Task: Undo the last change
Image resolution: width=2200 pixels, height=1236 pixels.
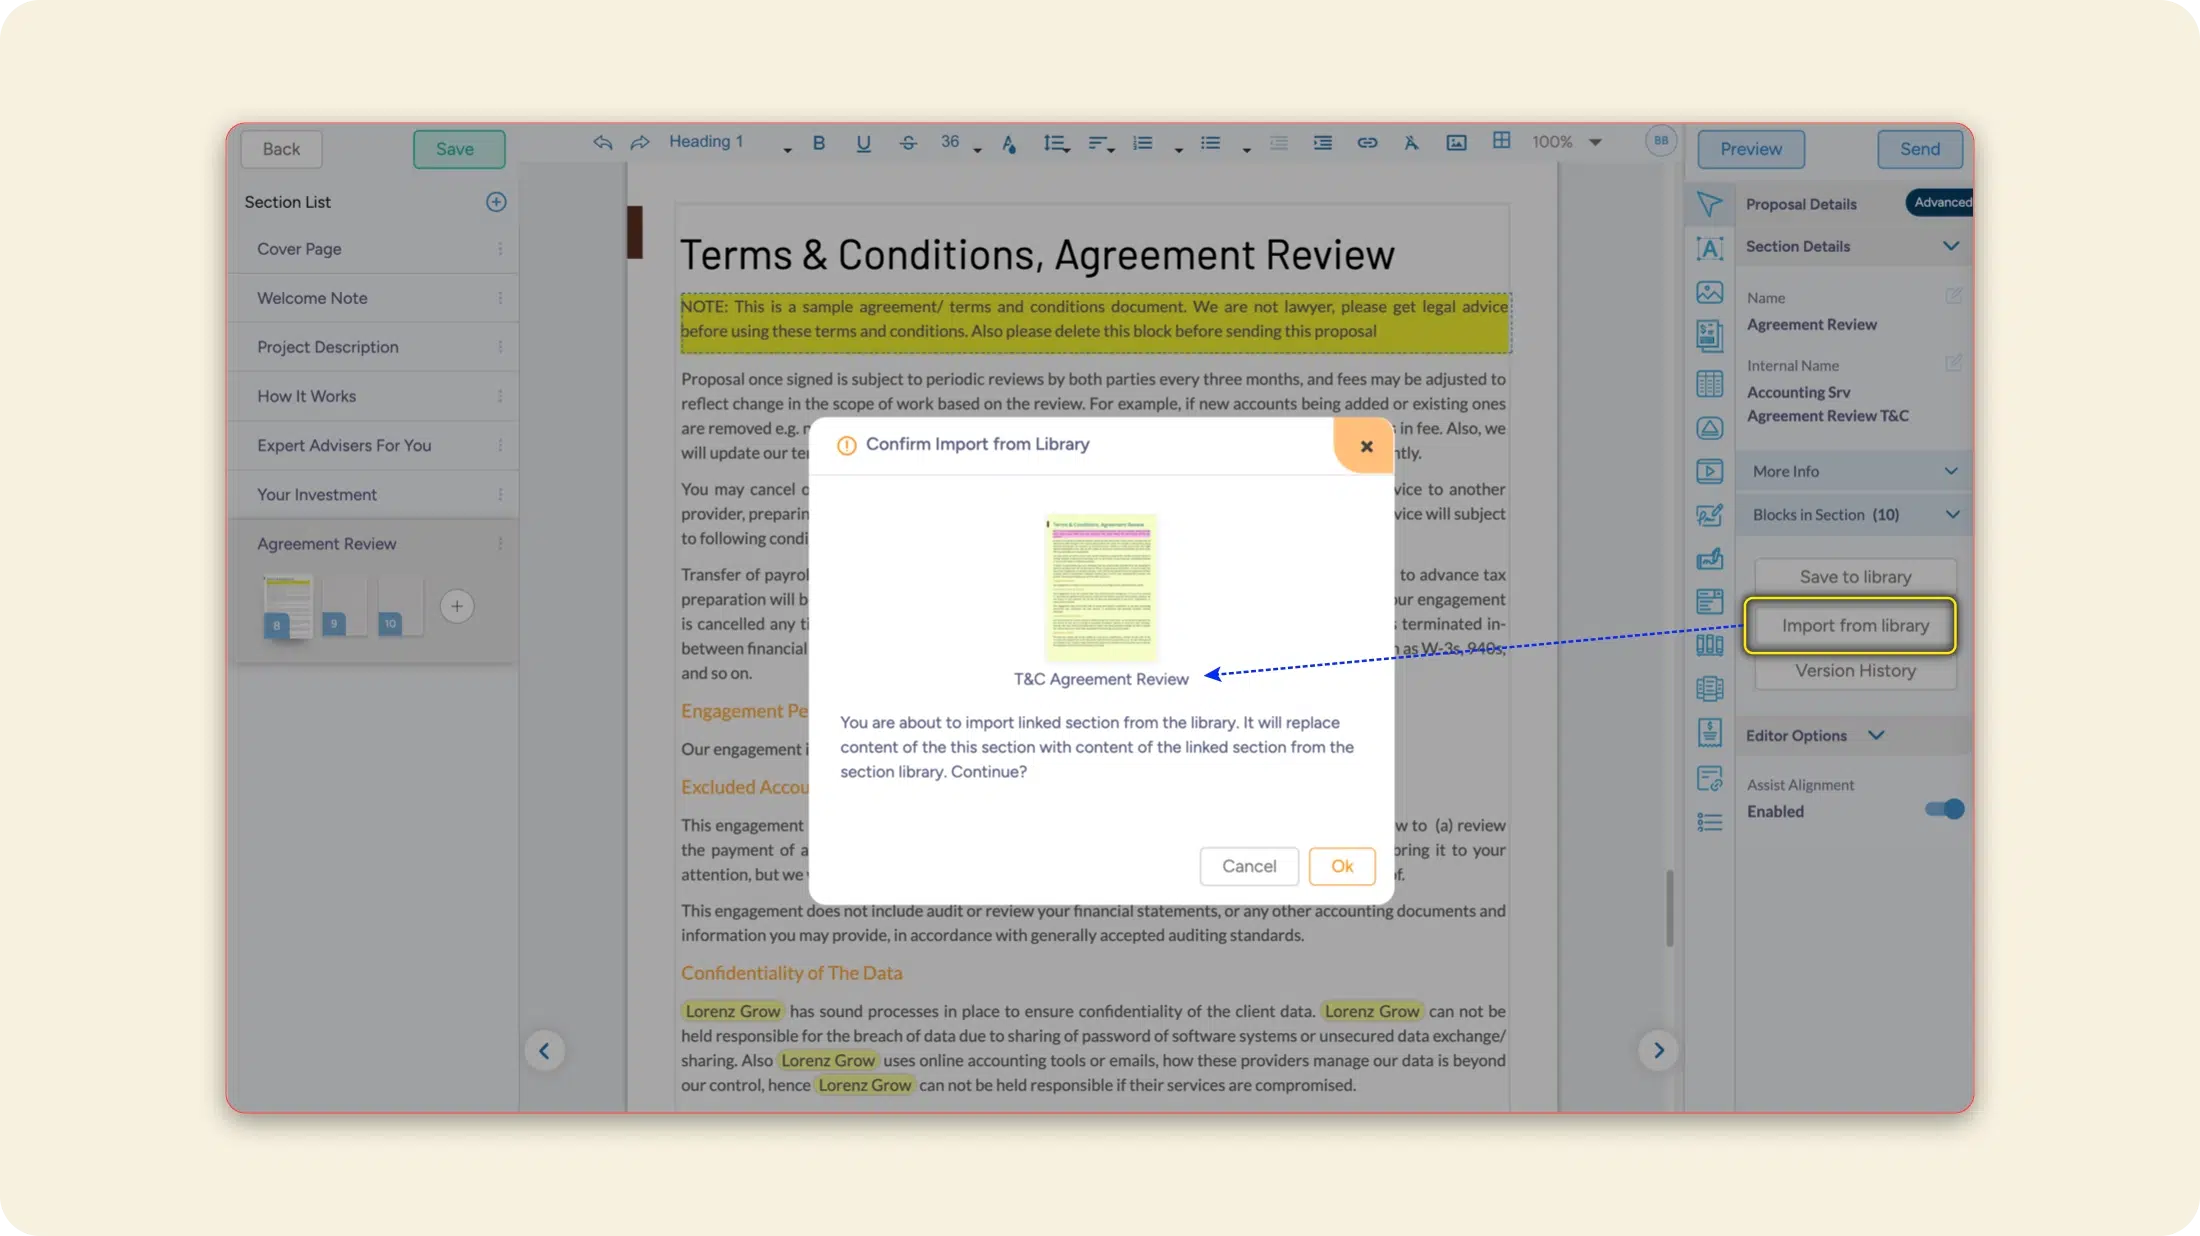Action: [x=603, y=142]
